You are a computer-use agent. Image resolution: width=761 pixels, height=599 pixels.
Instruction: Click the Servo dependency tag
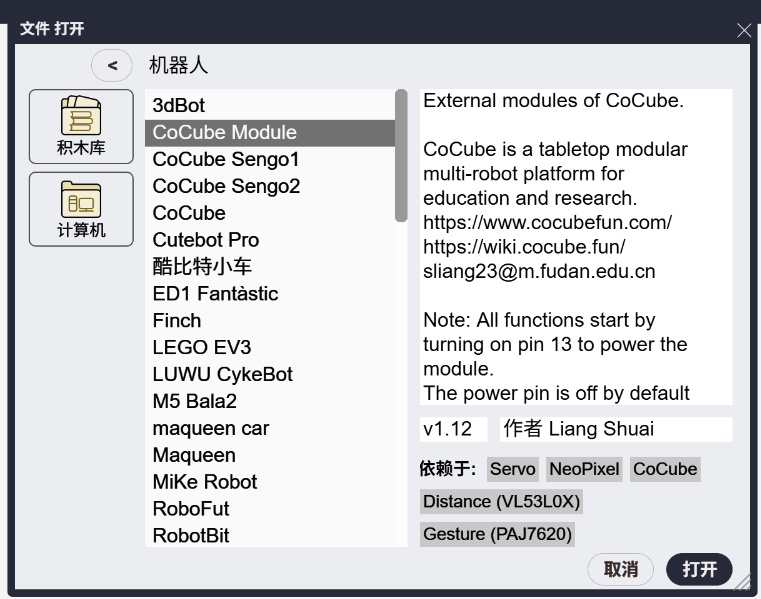[513, 469]
